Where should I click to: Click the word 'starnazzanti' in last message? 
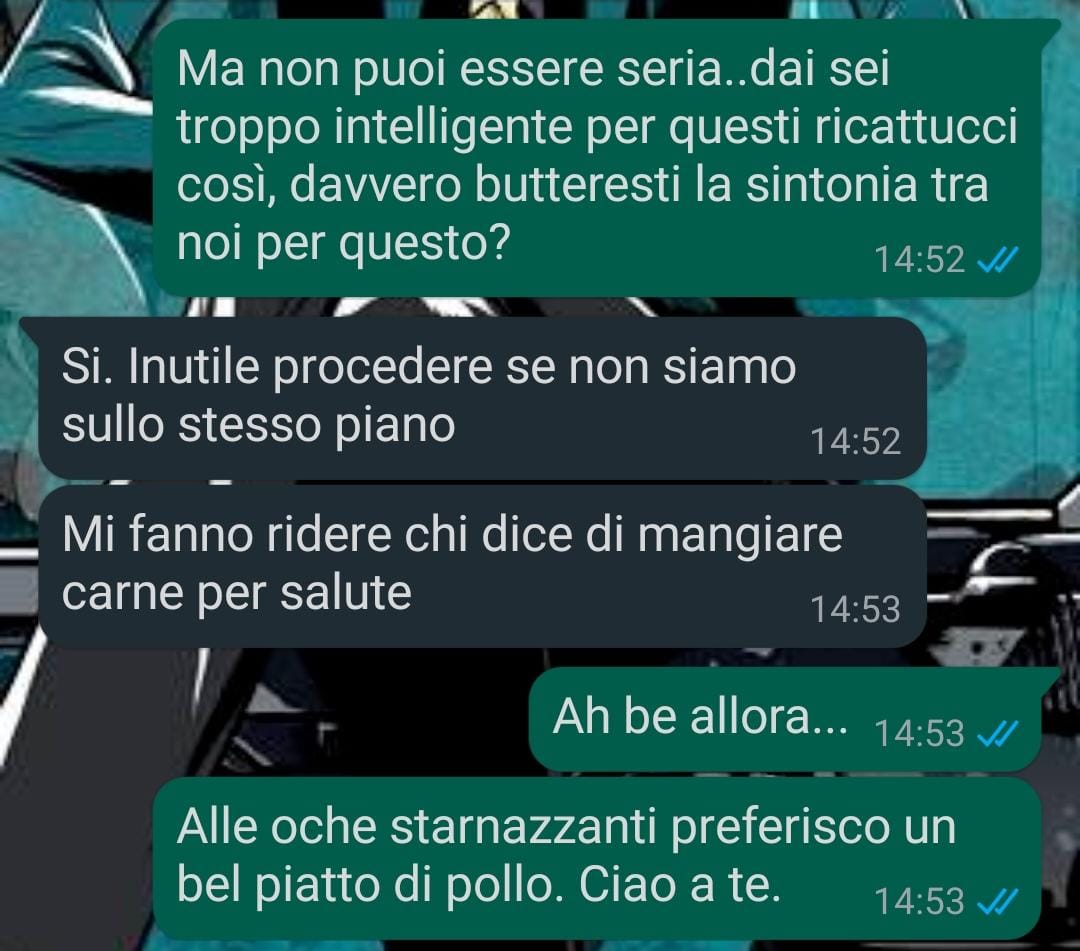523,826
